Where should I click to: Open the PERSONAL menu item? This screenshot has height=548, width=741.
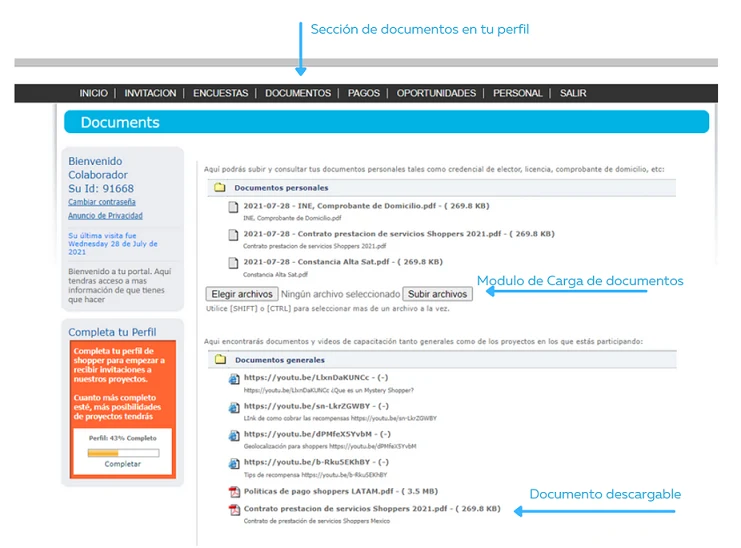point(517,93)
